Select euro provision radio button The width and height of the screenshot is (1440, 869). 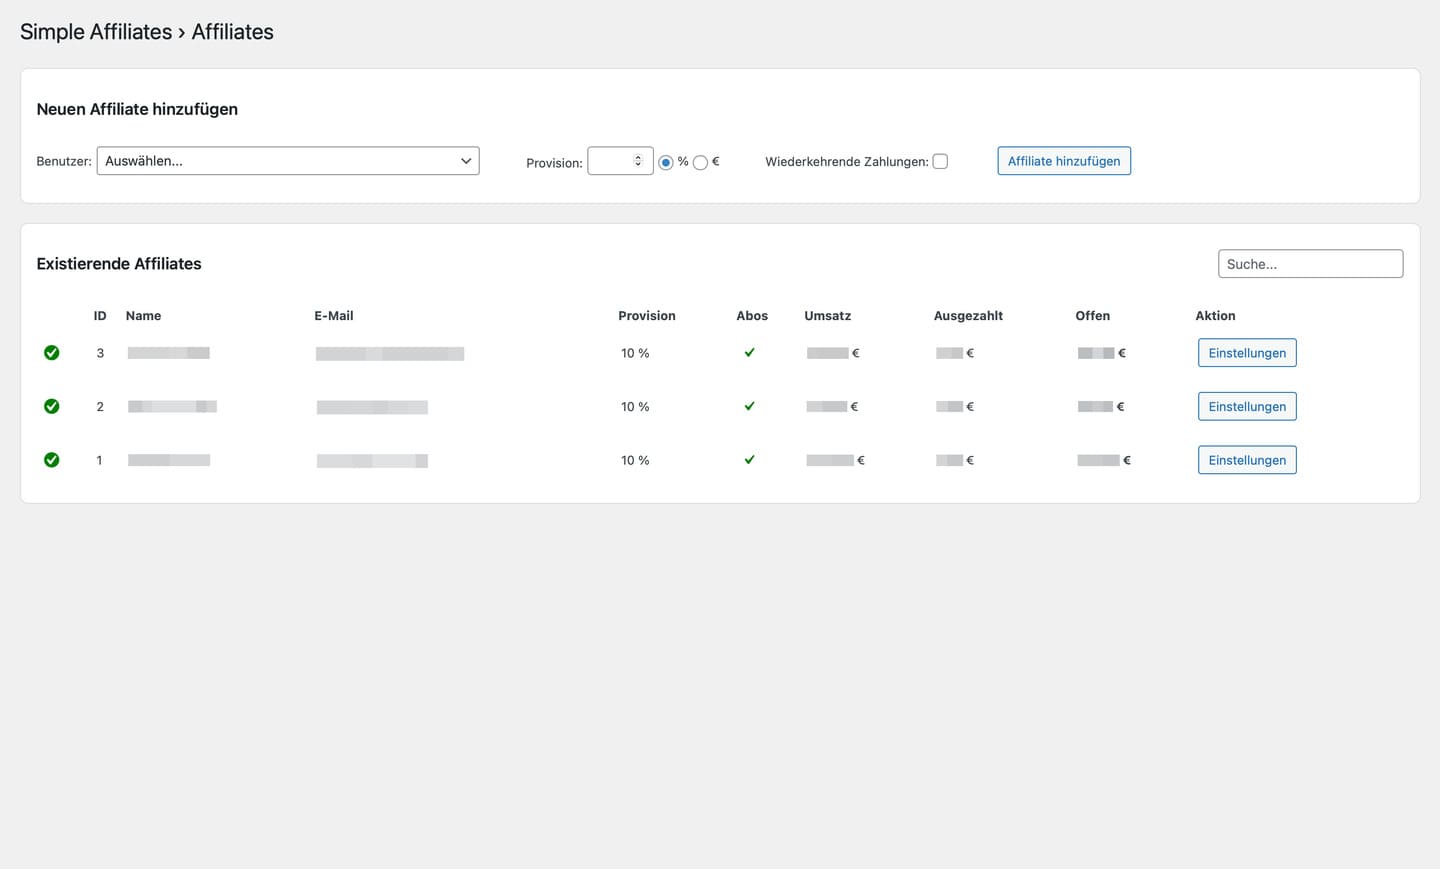700,162
